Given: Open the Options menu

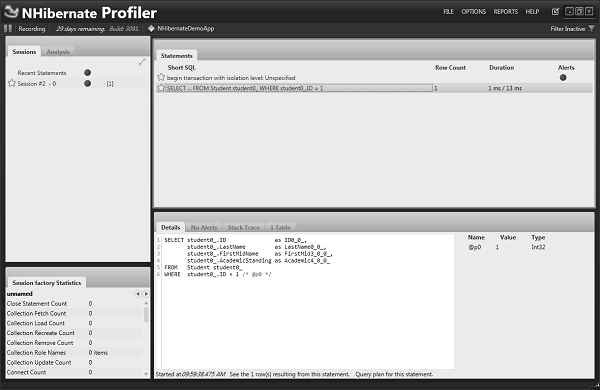Looking at the screenshot, I should [x=473, y=11].
